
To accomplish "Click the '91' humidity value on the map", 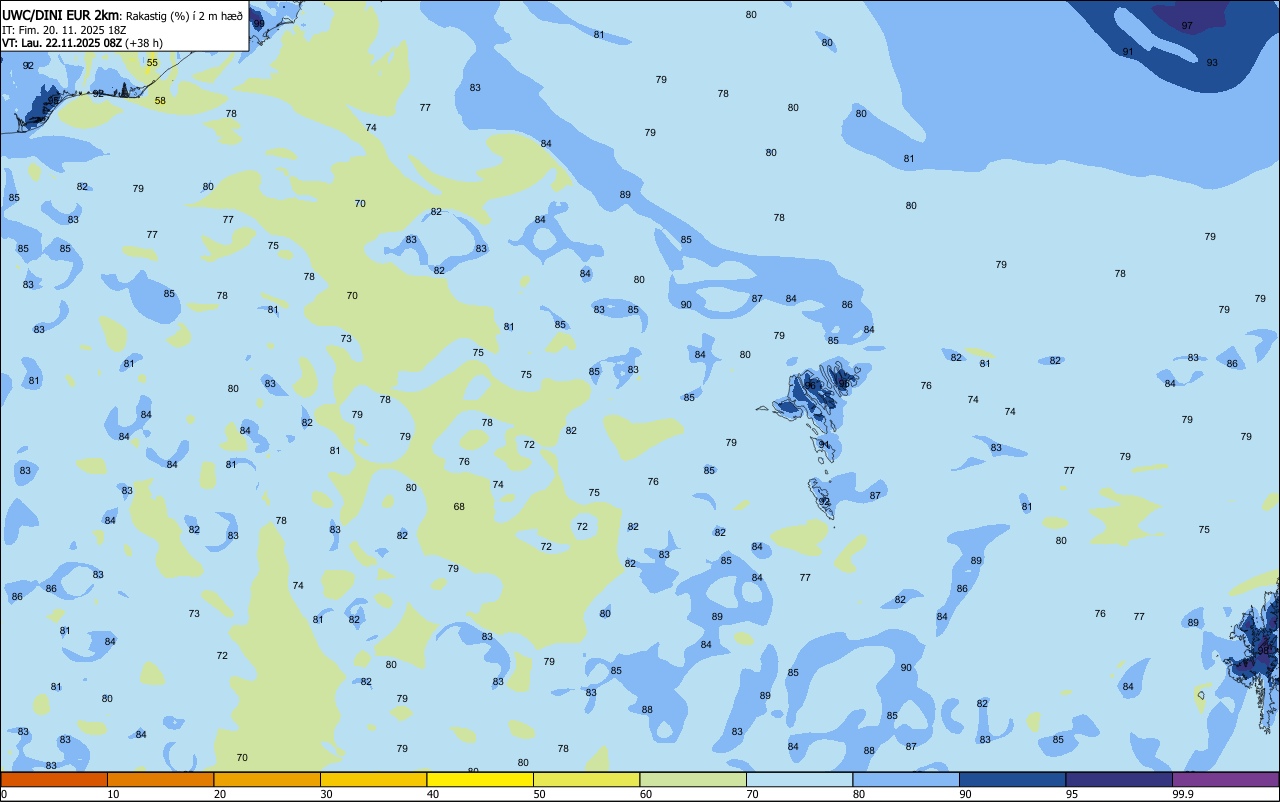I will pyautogui.click(x=1128, y=51).
